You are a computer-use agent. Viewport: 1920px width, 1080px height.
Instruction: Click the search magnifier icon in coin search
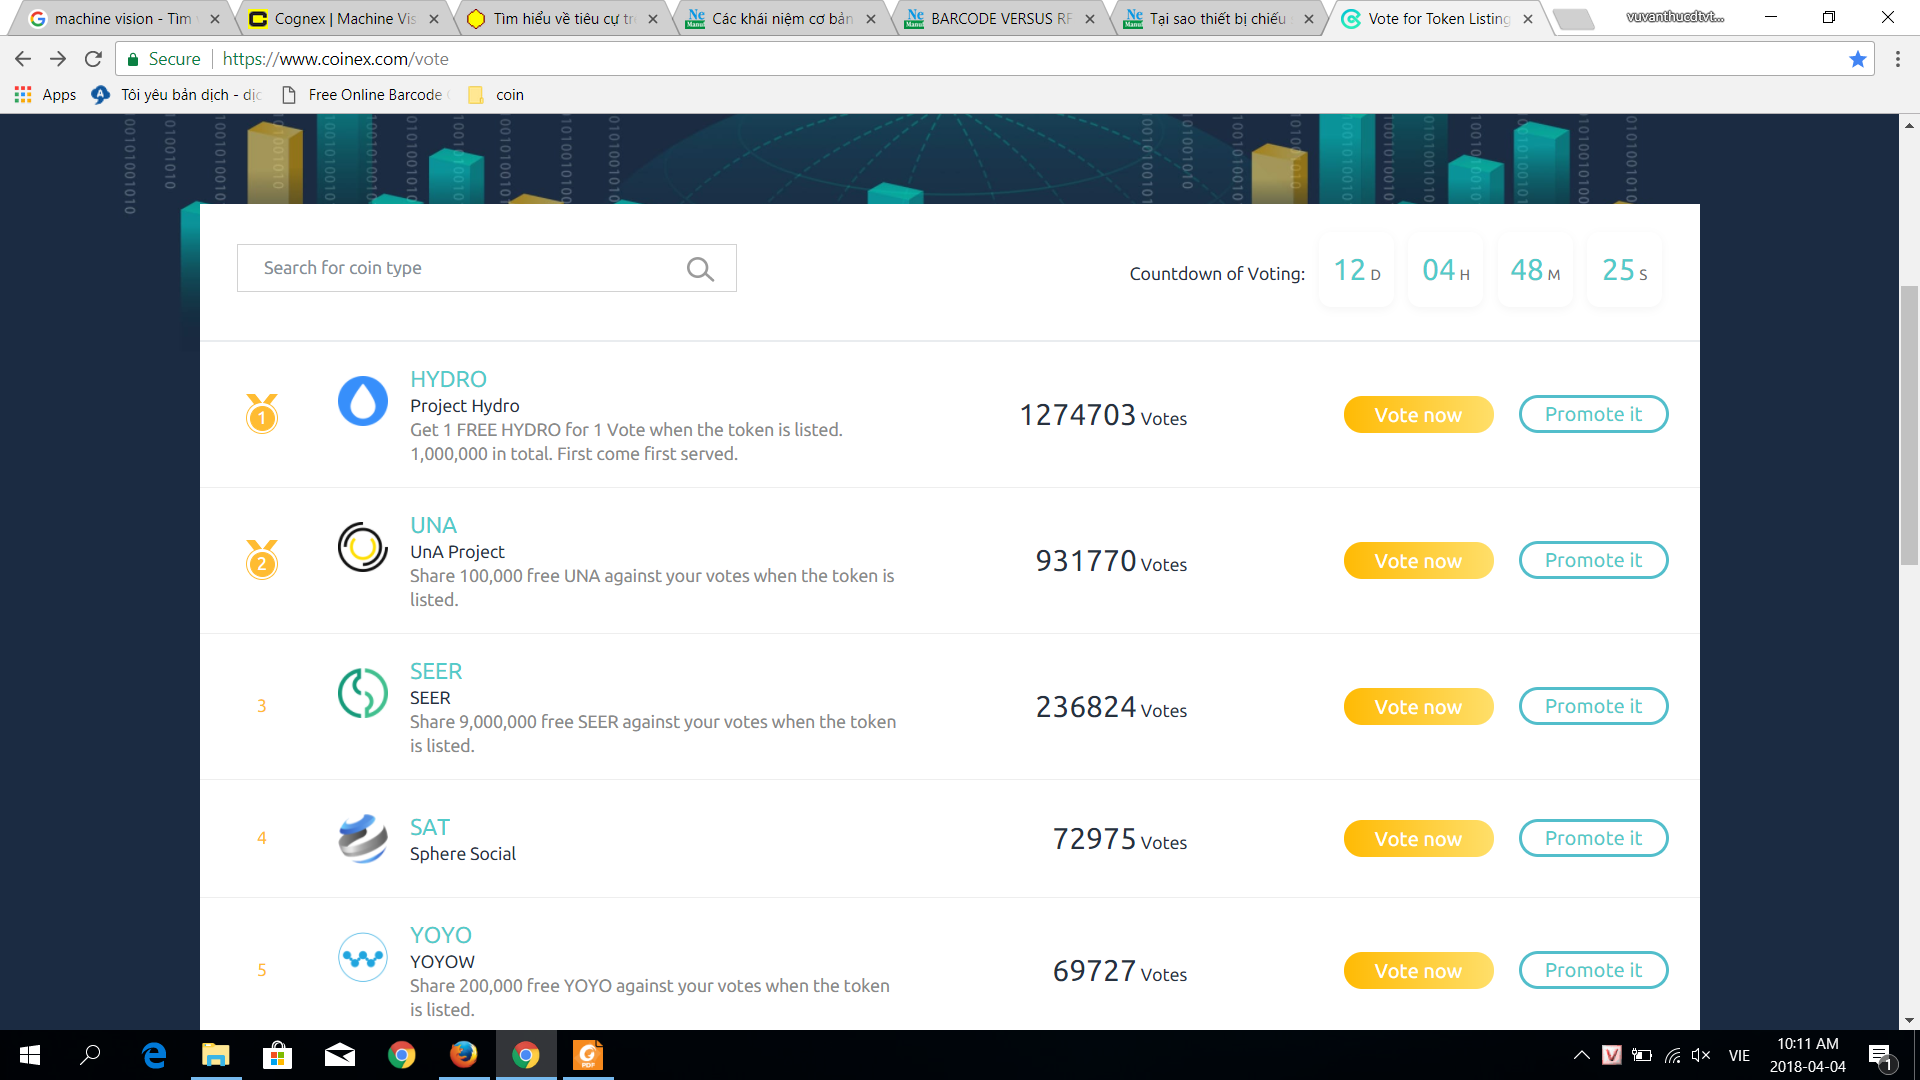click(x=700, y=269)
